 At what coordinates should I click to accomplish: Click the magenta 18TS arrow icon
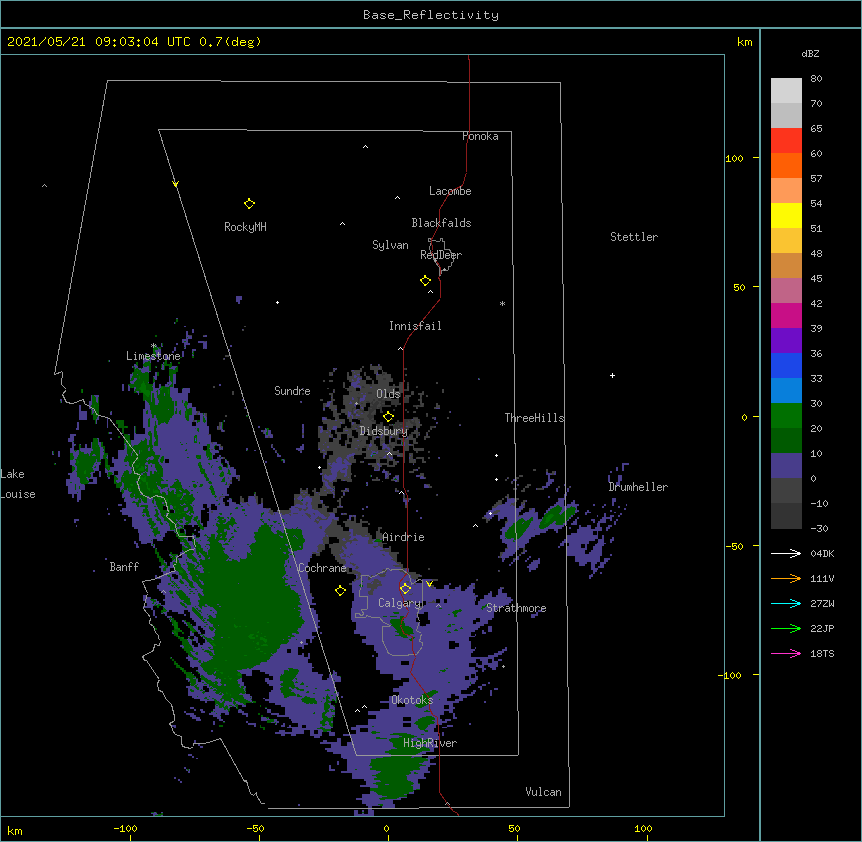(786, 653)
